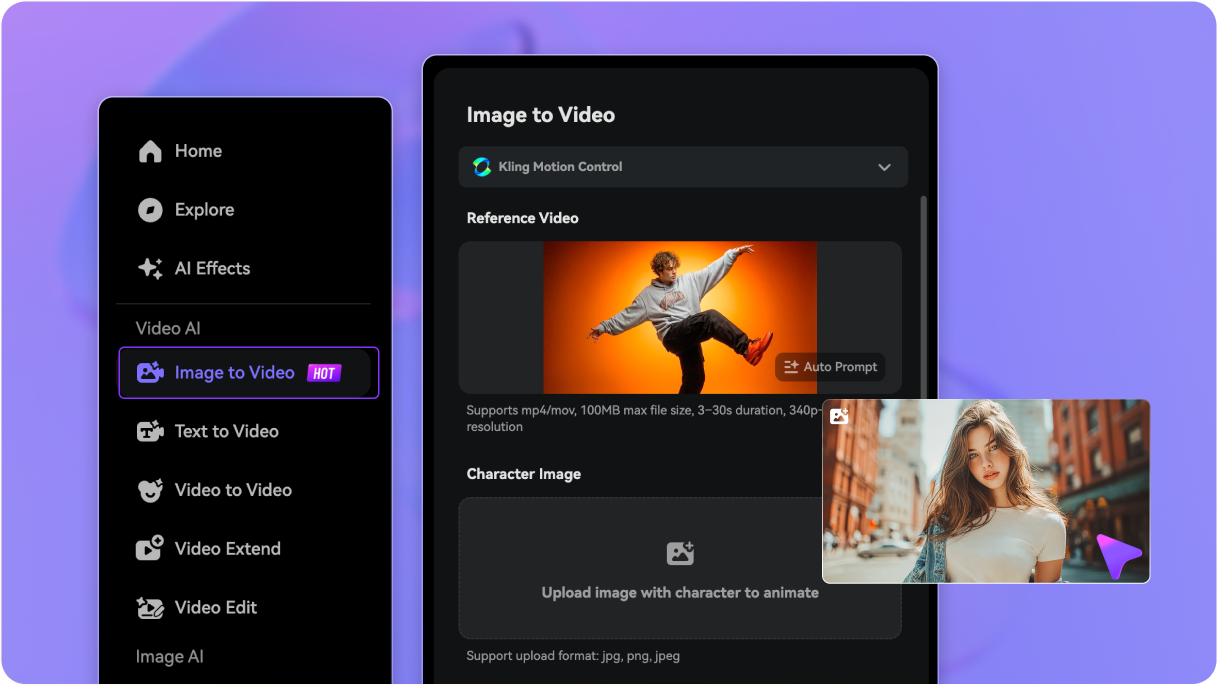Screen dimensions: 1218x686
Task: Click the sliders icon inside Auto Prompt
Action: pos(790,367)
